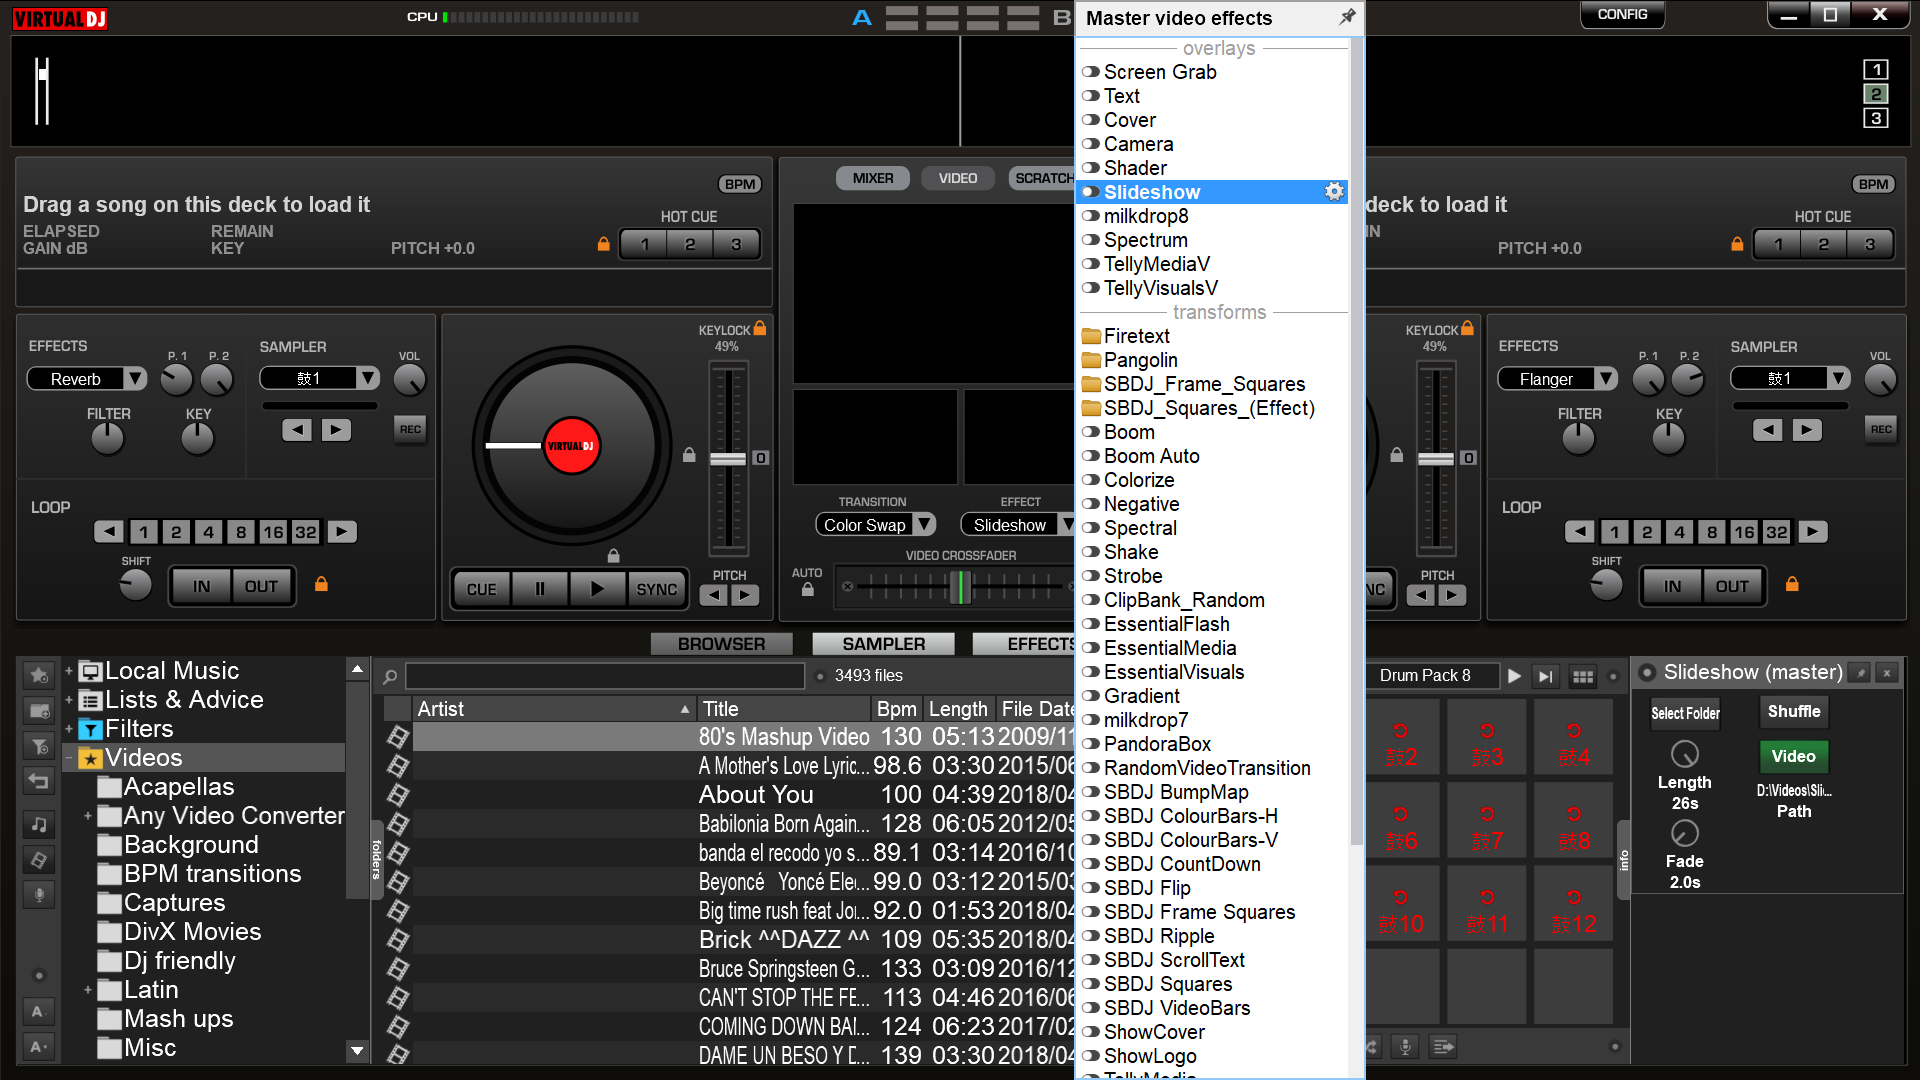
Task: Switch to the MIXER tab
Action: coord(873,178)
